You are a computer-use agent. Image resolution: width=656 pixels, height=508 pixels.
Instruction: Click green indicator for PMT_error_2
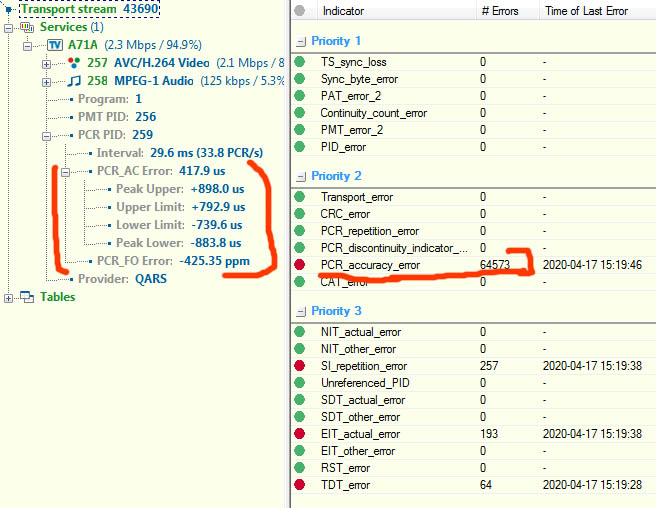tap(300, 130)
